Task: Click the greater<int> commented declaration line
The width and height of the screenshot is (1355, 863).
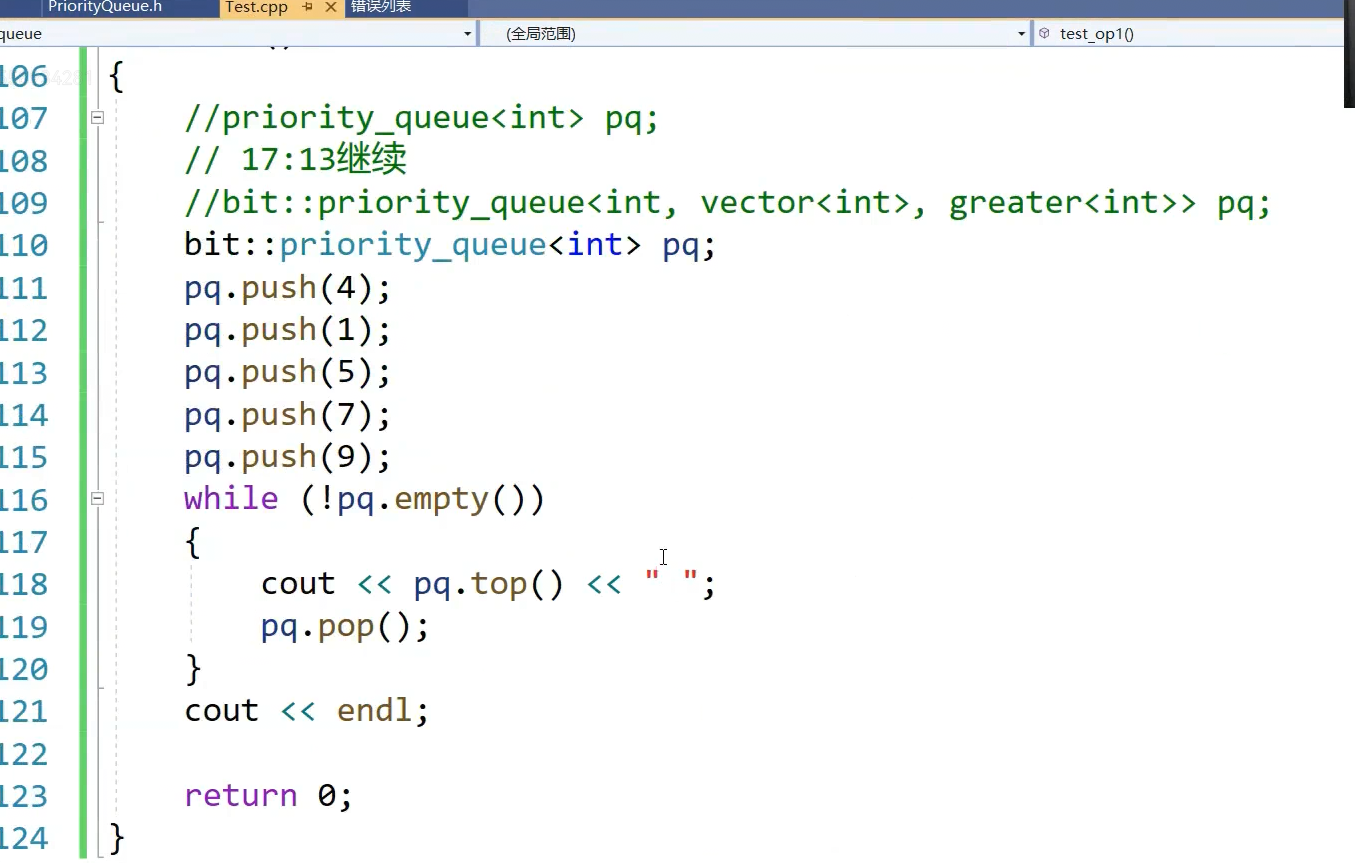Action: coord(727,204)
